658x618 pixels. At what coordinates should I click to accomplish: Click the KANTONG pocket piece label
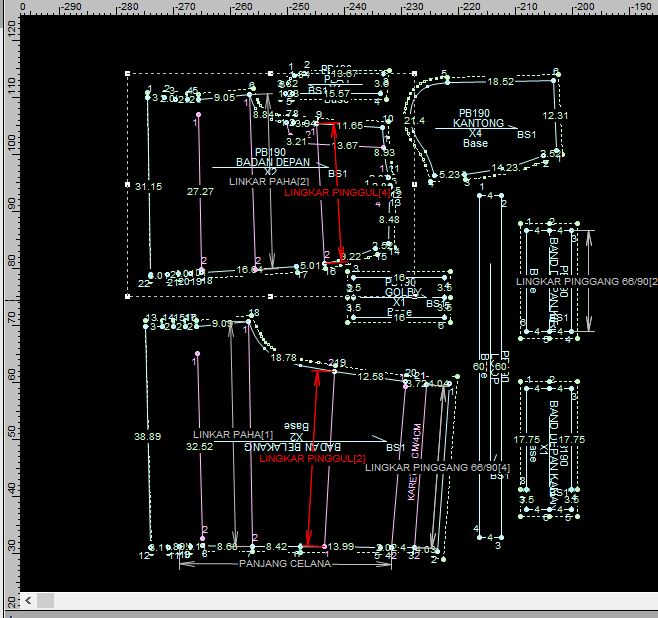click(x=476, y=123)
